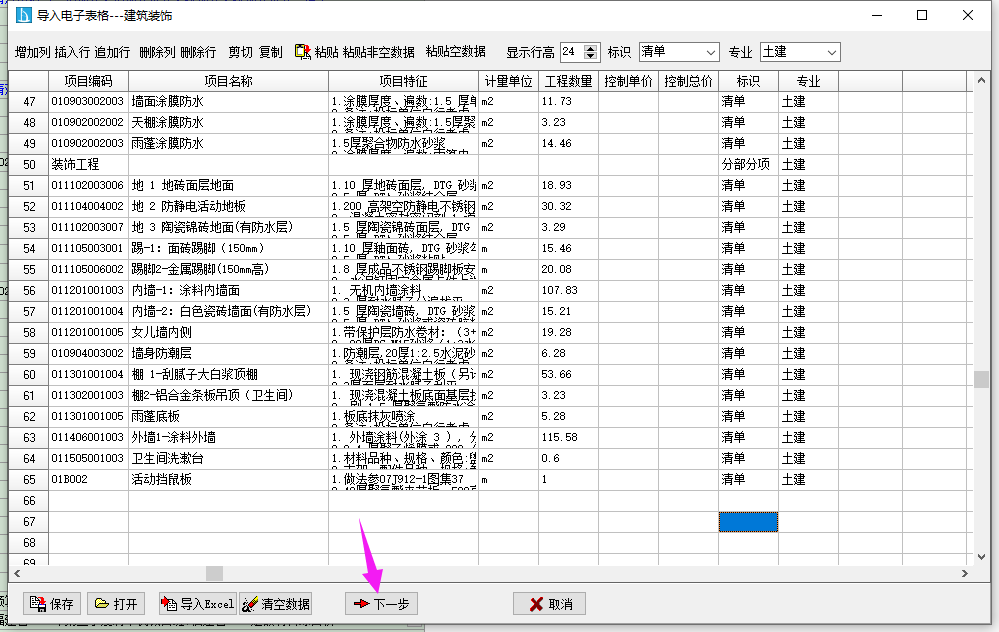This screenshot has width=999, height=632.
Task: Click name cell 女儿墙内侧
Action: [x=229, y=333]
